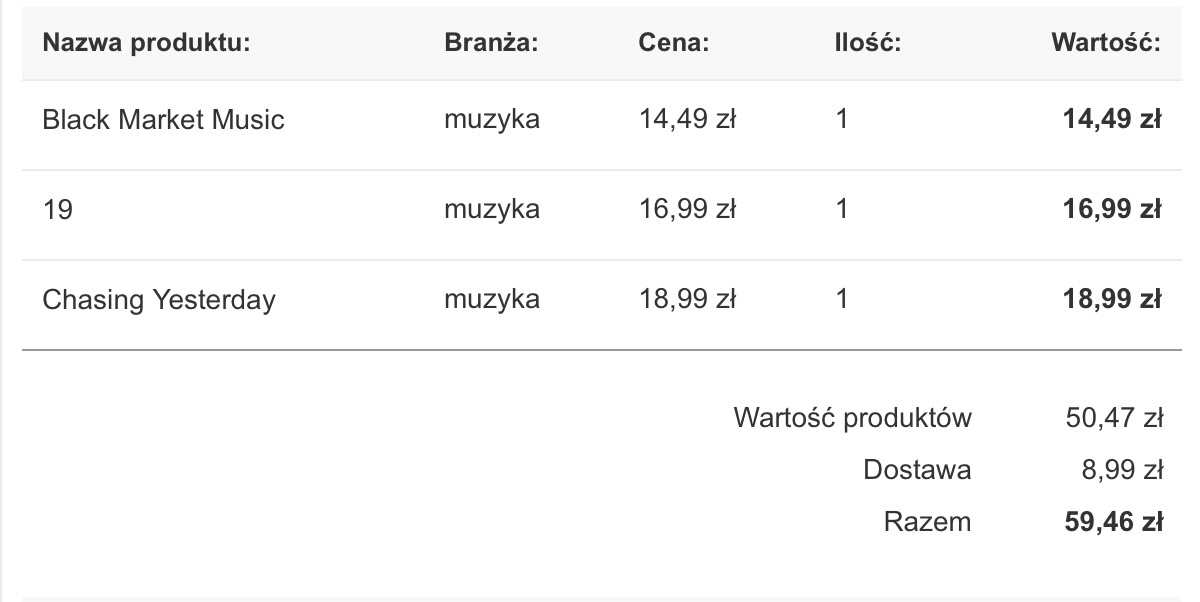This screenshot has width=1200, height=602.
Task: Select the 50,47 zł products subtotal
Action: [x=1114, y=417]
